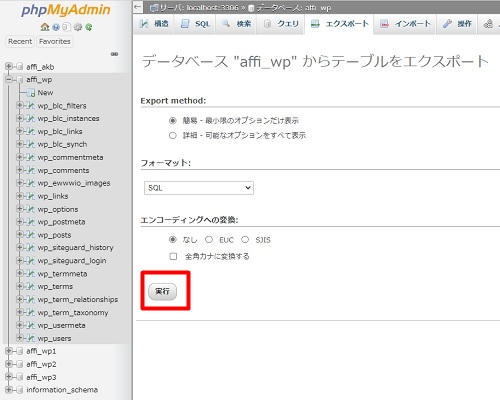Open the wp_siteguard_login table link
This screenshot has height=400, width=500.
[x=72, y=261]
